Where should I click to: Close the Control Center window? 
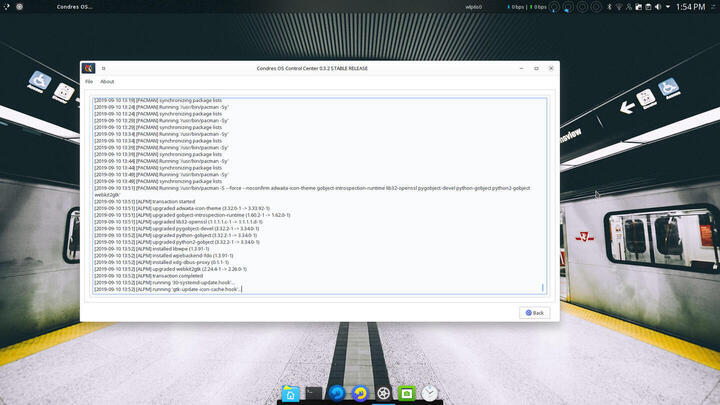(551, 68)
